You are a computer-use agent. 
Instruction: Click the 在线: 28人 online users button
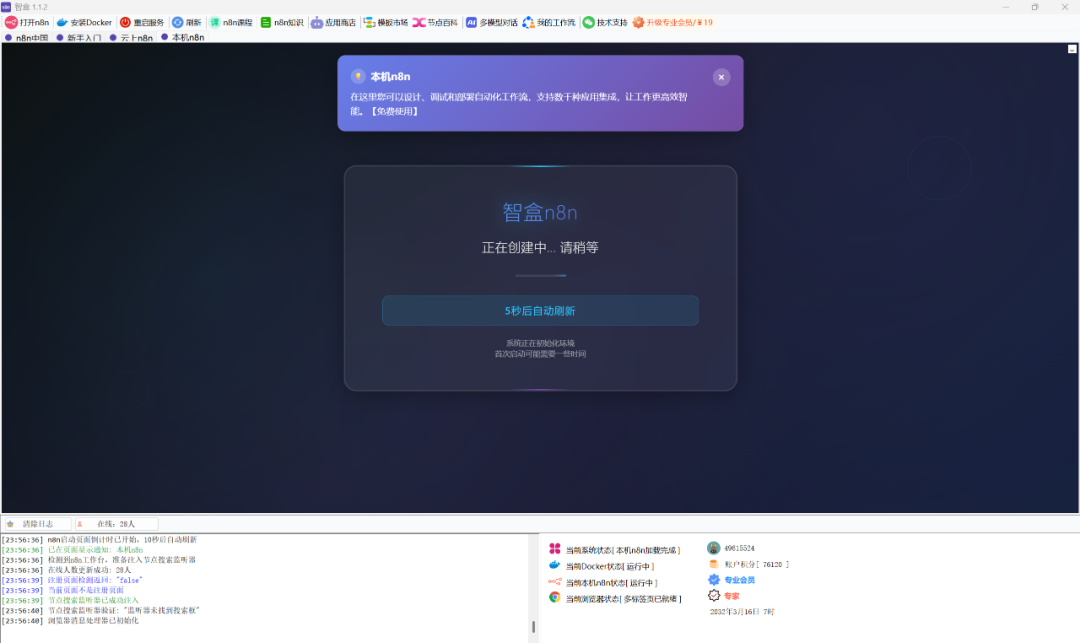tap(116, 524)
